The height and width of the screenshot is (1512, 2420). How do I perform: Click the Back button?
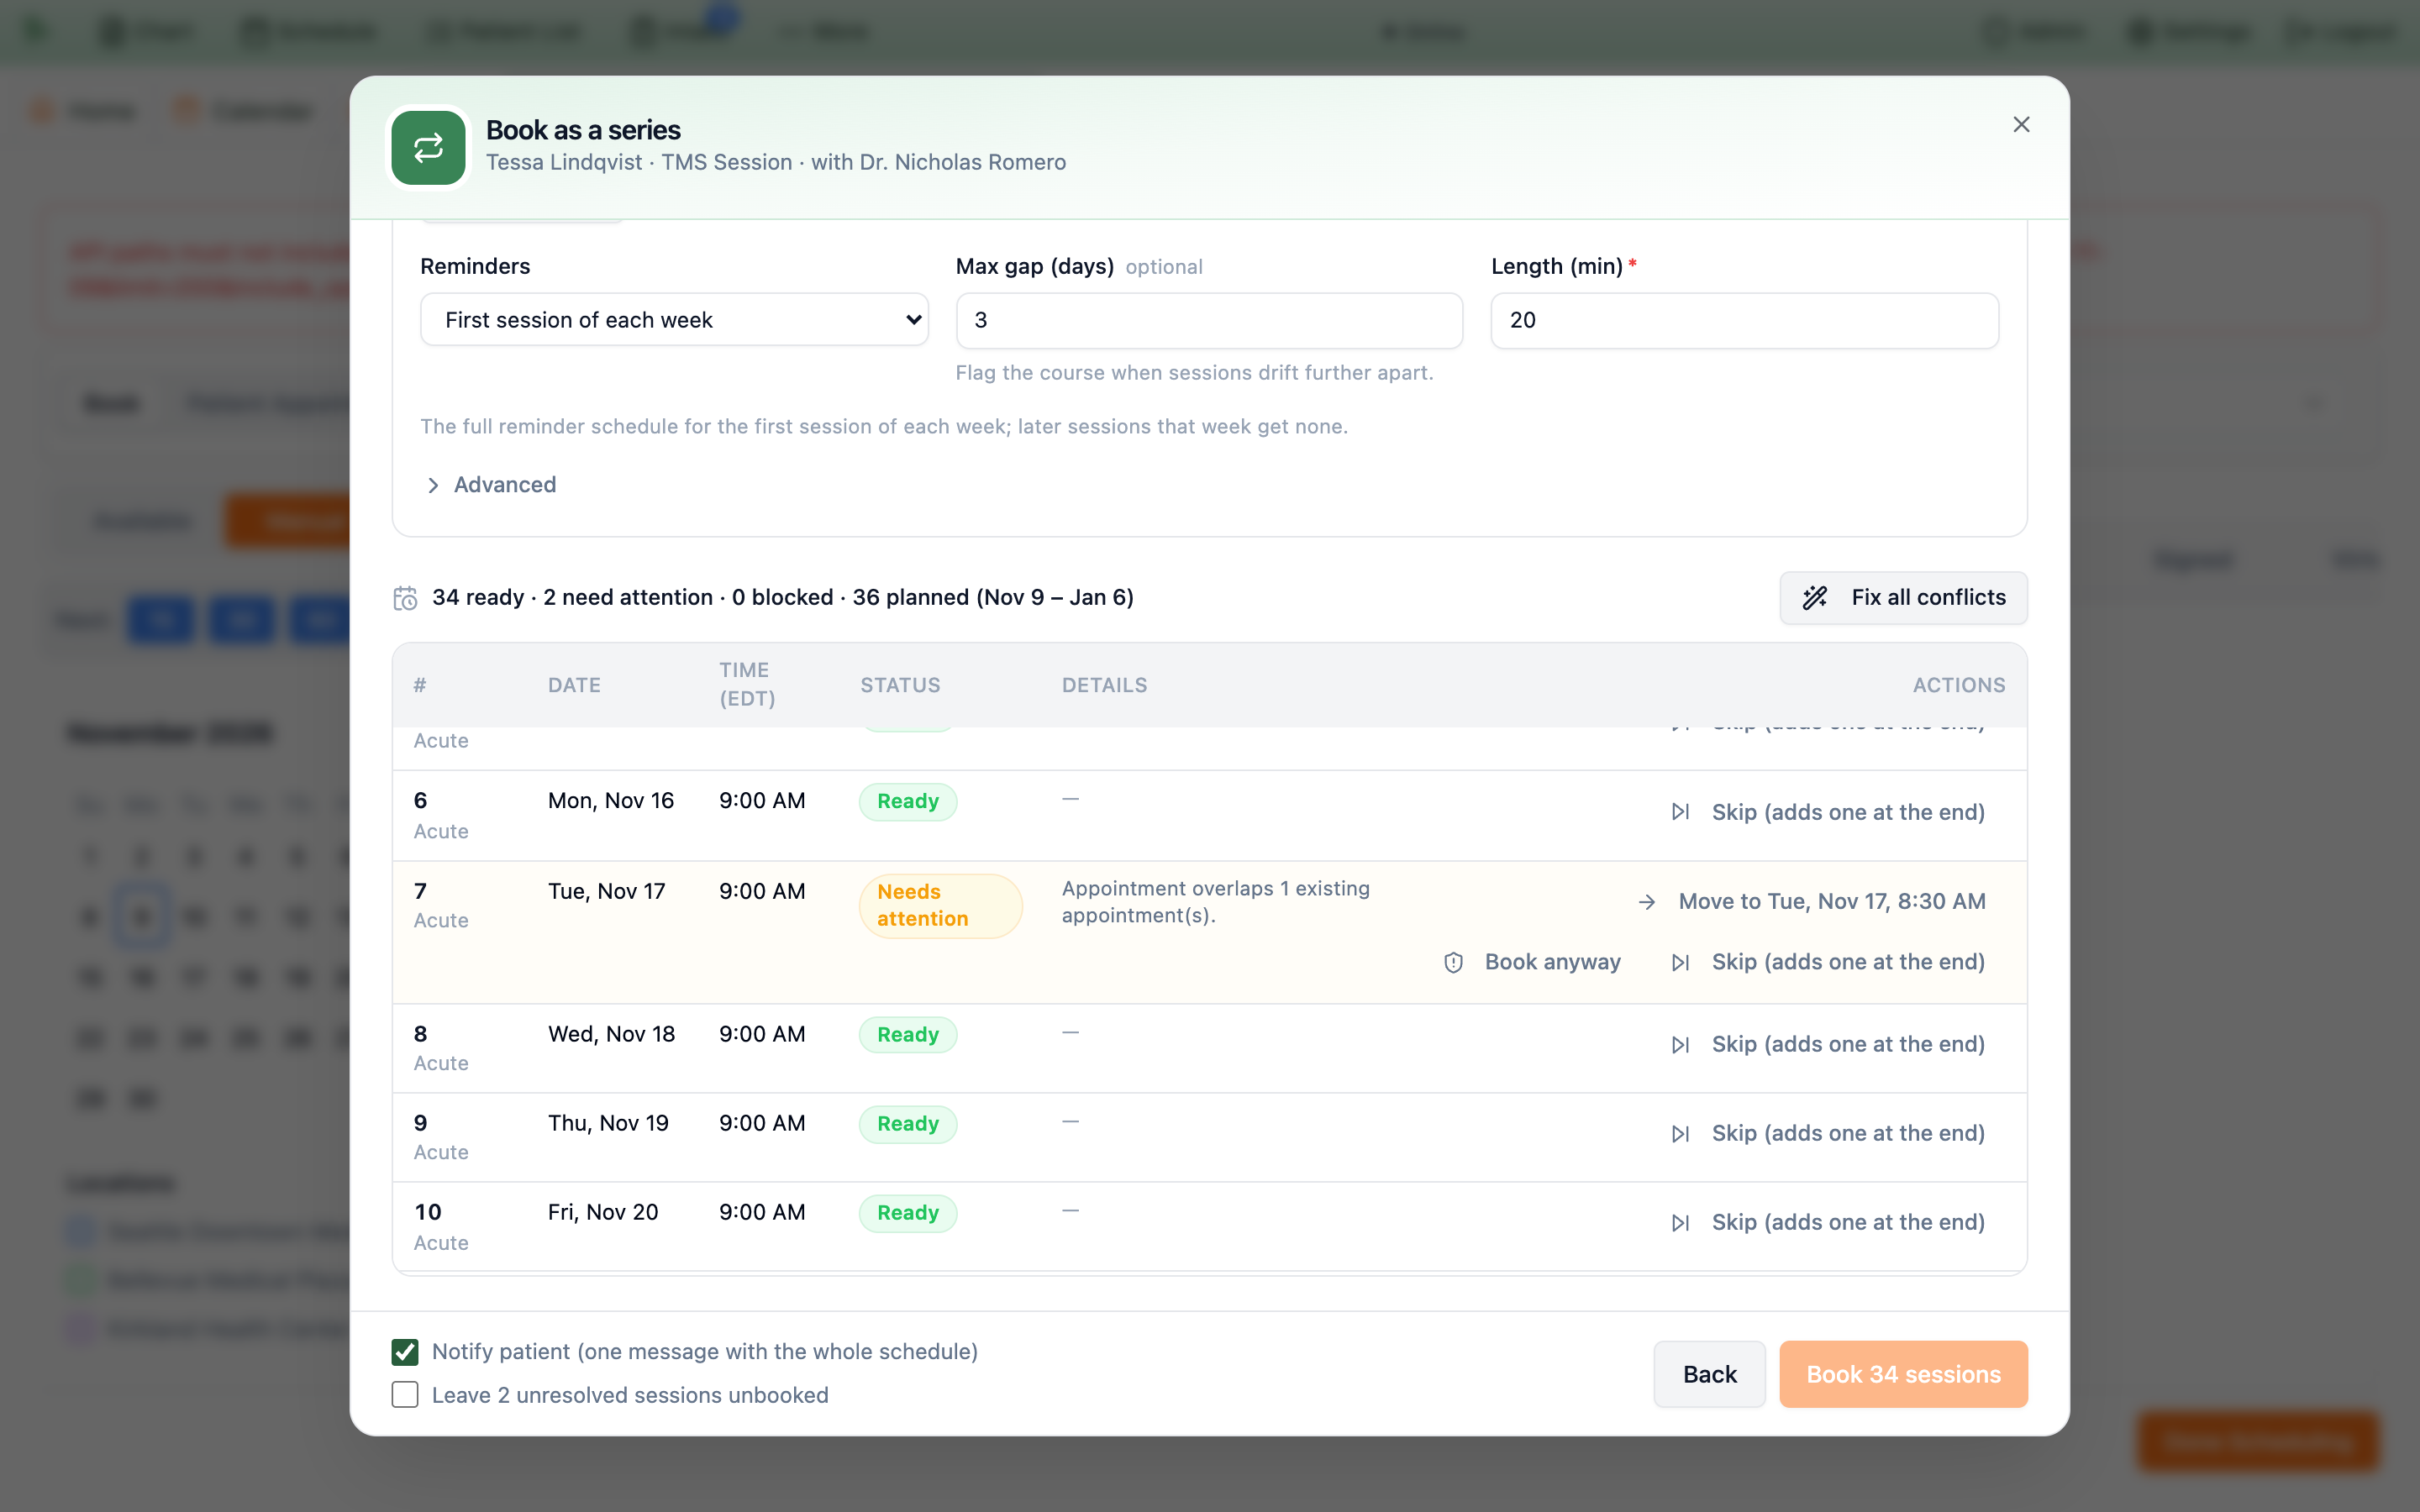(x=1709, y=1374)
